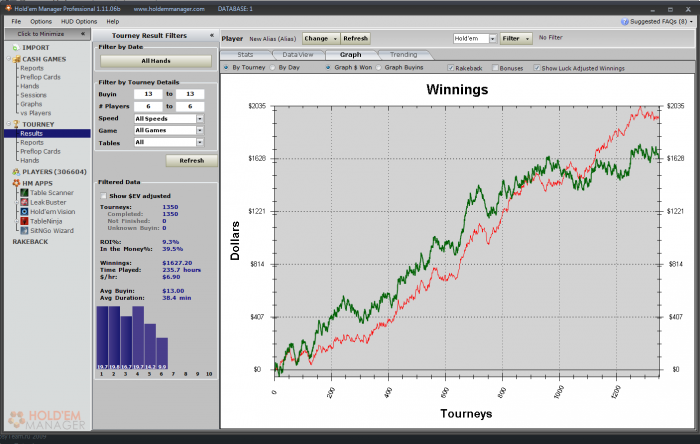700x444 pixels.
Task: Click first place finish histogram bar
Action: click(x=102, y=338)
